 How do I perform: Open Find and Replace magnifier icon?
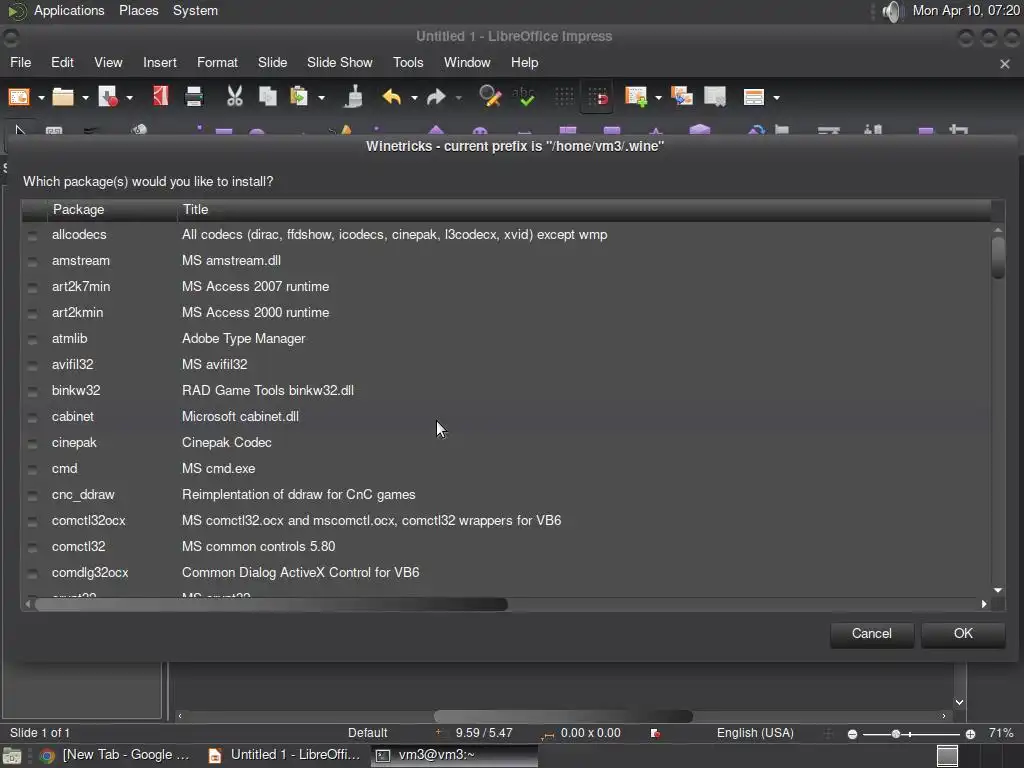click(x=490, y=97)
